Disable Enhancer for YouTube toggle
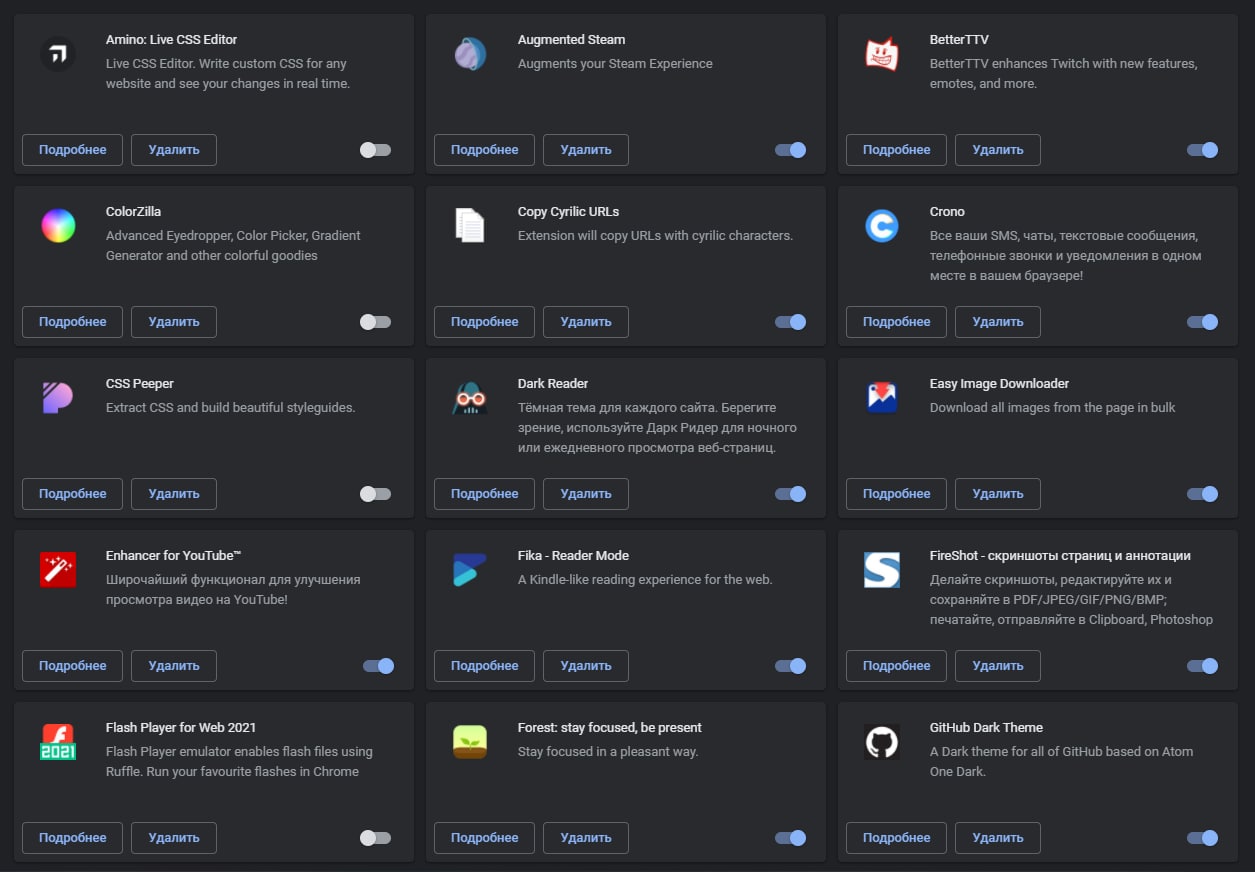 (x=378, y=666)
